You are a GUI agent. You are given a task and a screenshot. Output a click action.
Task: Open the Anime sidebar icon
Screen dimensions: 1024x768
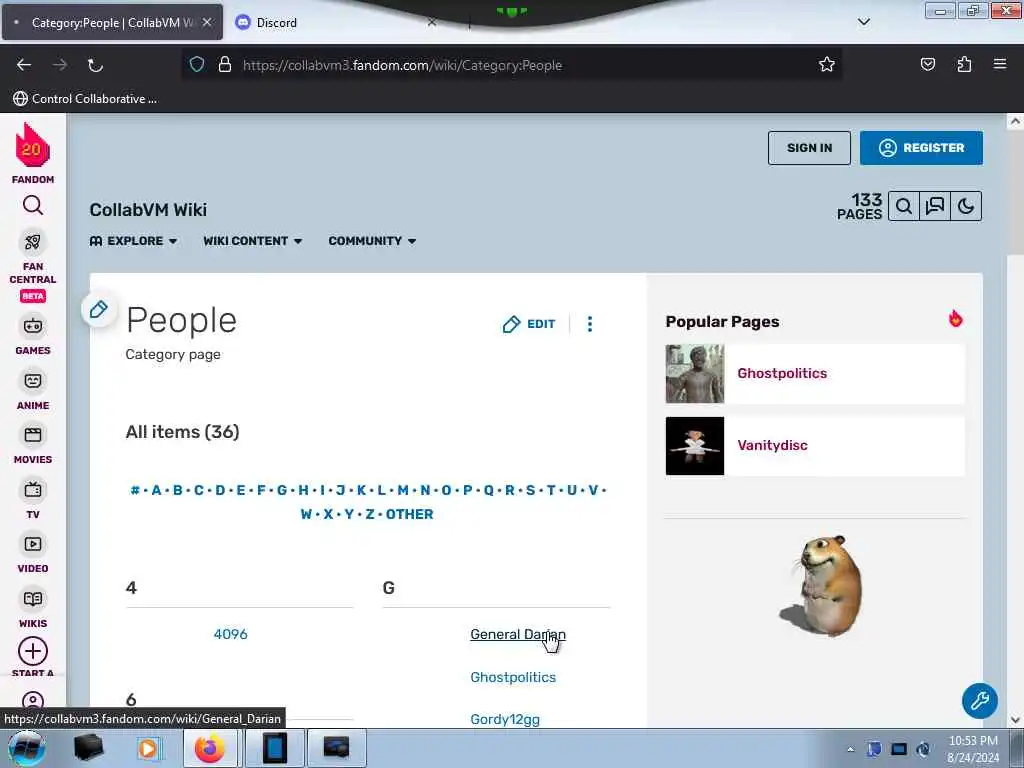[x=33, y=381]
